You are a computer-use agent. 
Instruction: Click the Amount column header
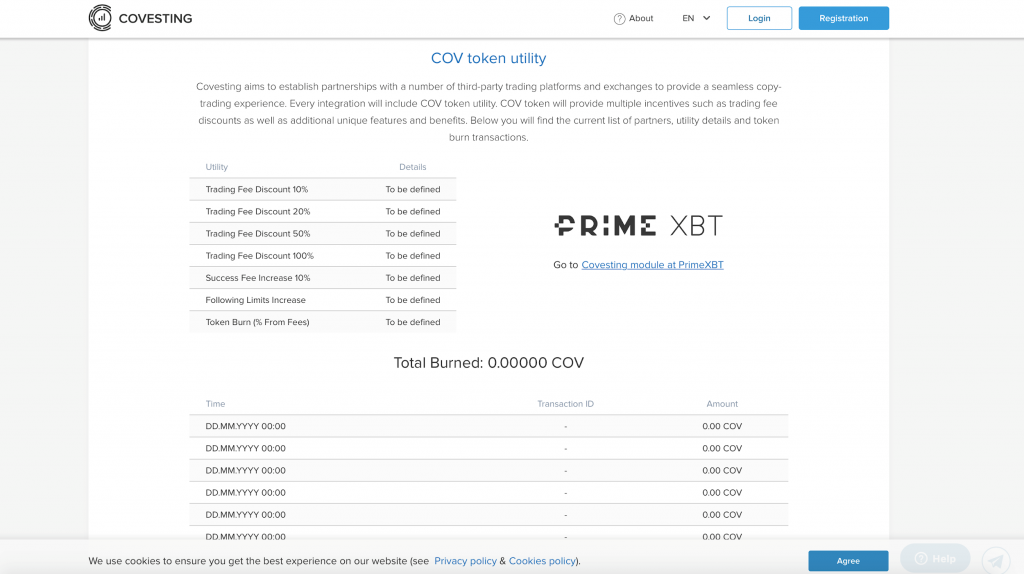pyautogui.click(x=722, y=404)
